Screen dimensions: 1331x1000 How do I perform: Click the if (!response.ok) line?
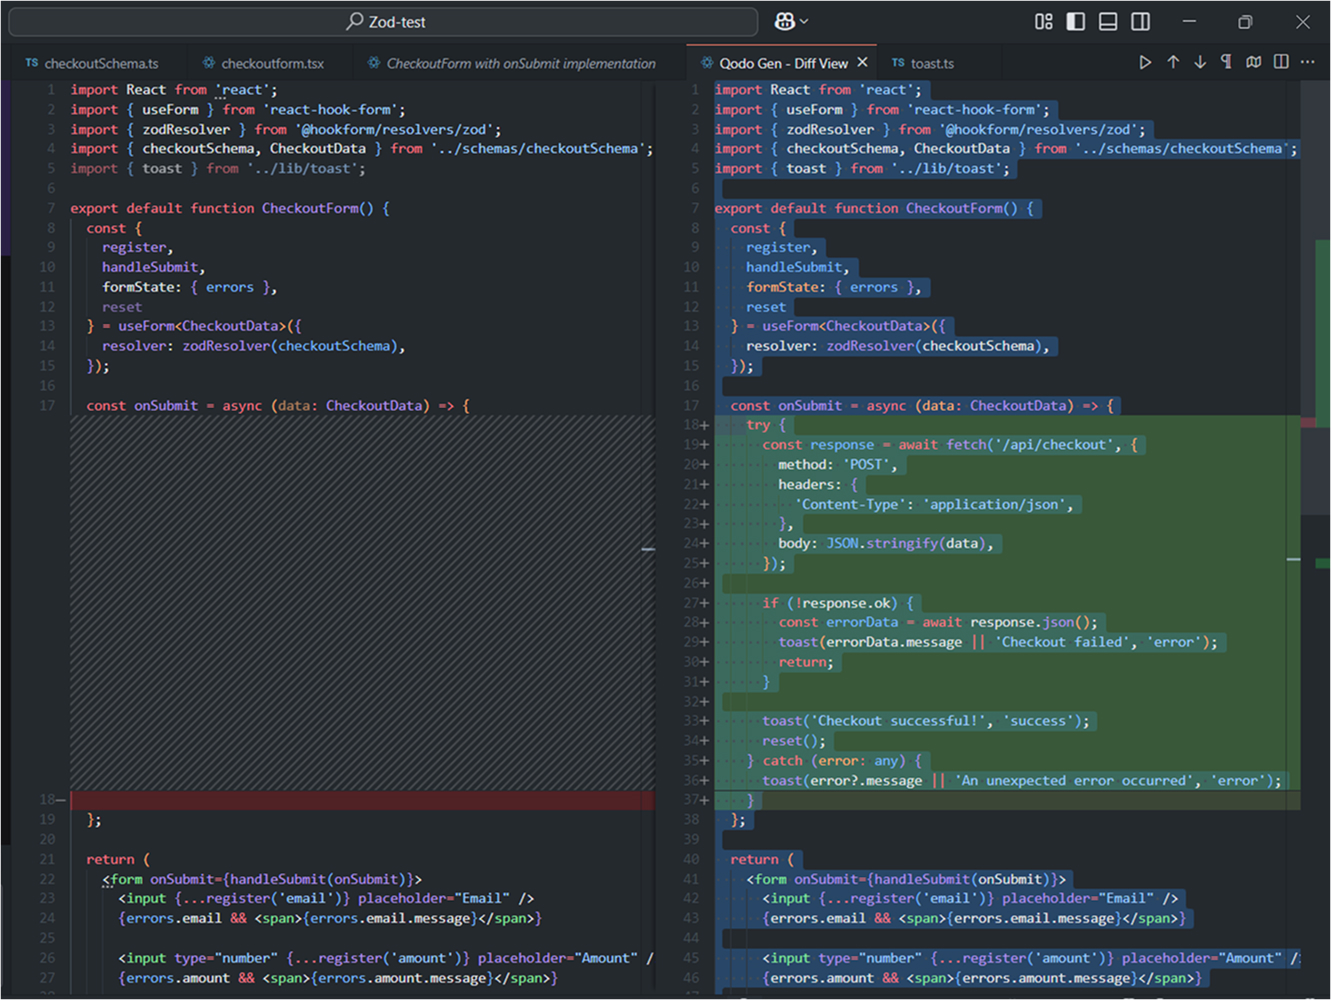(x=838, y=603)
